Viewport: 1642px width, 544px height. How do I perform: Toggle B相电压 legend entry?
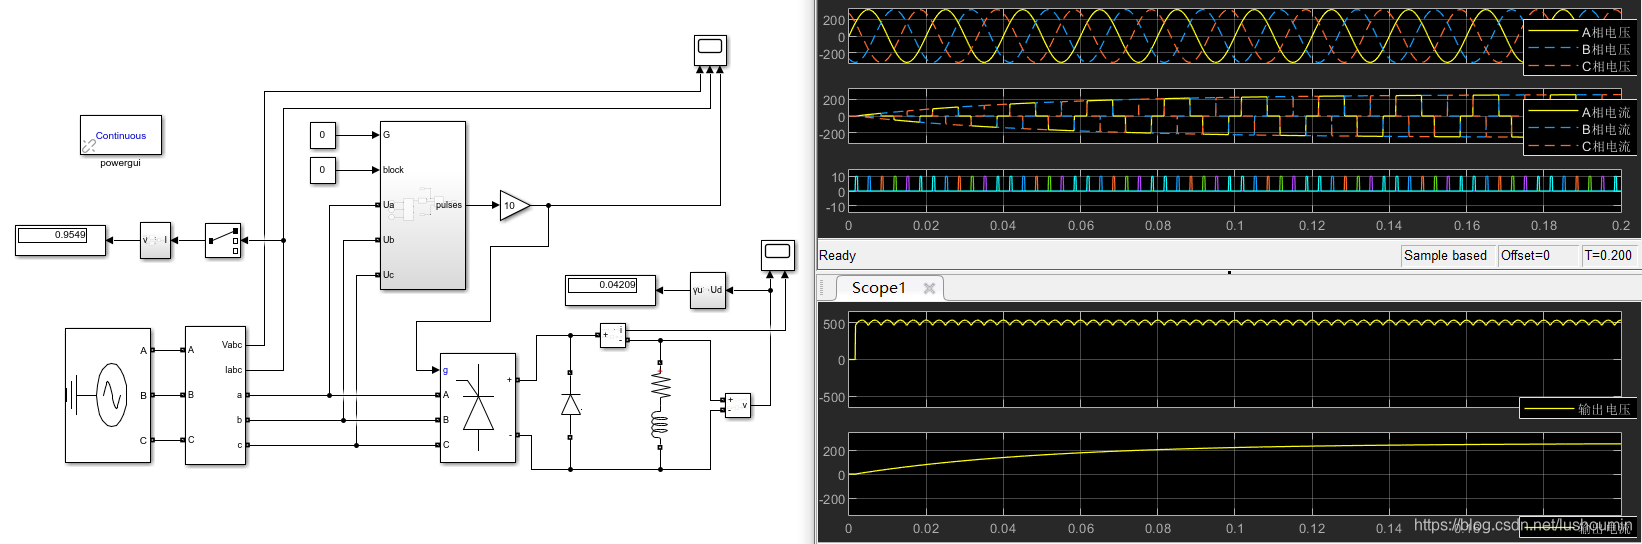(x=1580, y=50)
